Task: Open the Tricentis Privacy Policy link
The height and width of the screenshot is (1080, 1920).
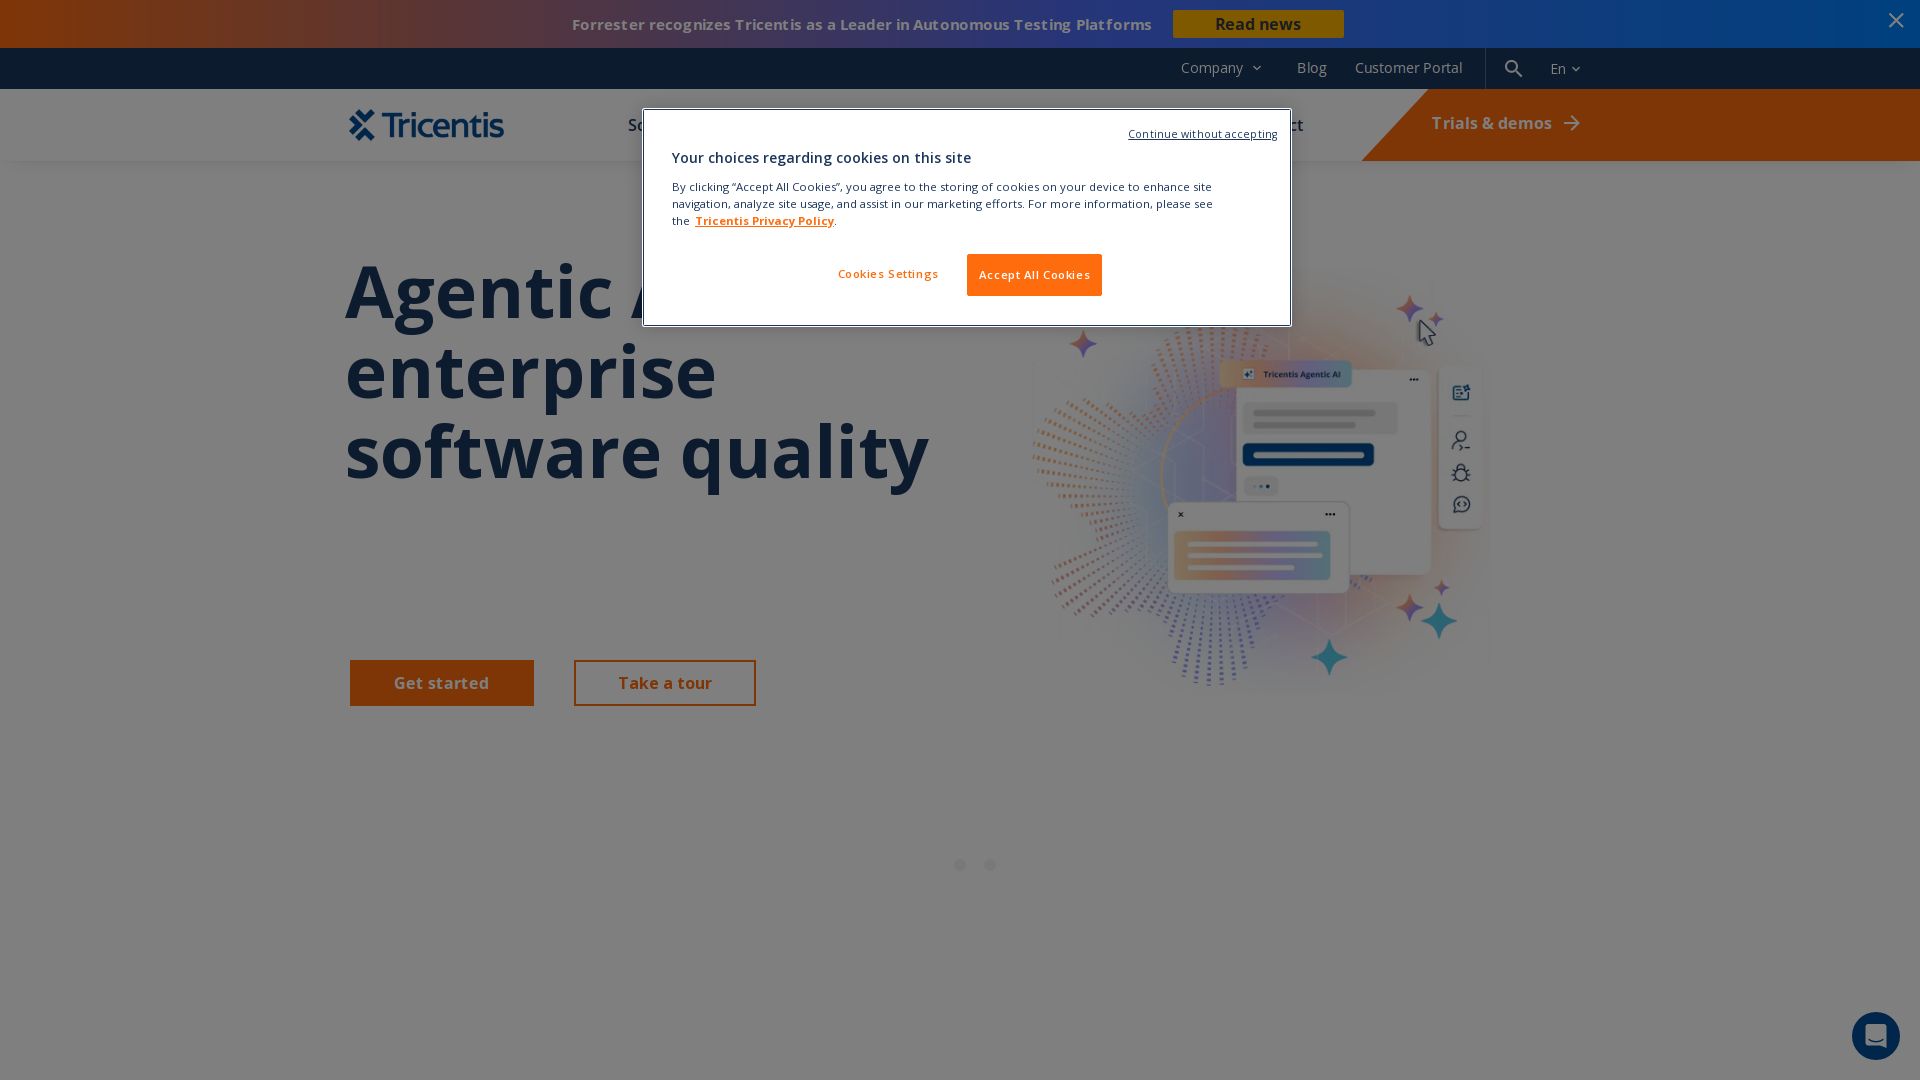Action: point(764,221)
